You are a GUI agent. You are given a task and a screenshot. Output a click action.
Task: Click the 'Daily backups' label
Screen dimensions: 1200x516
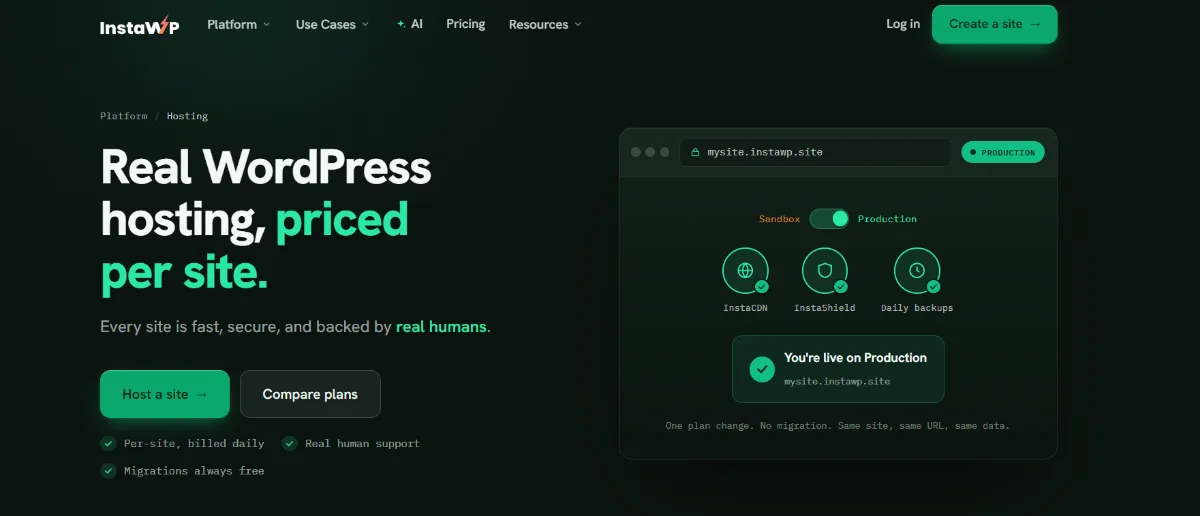(x=917, y=308)
